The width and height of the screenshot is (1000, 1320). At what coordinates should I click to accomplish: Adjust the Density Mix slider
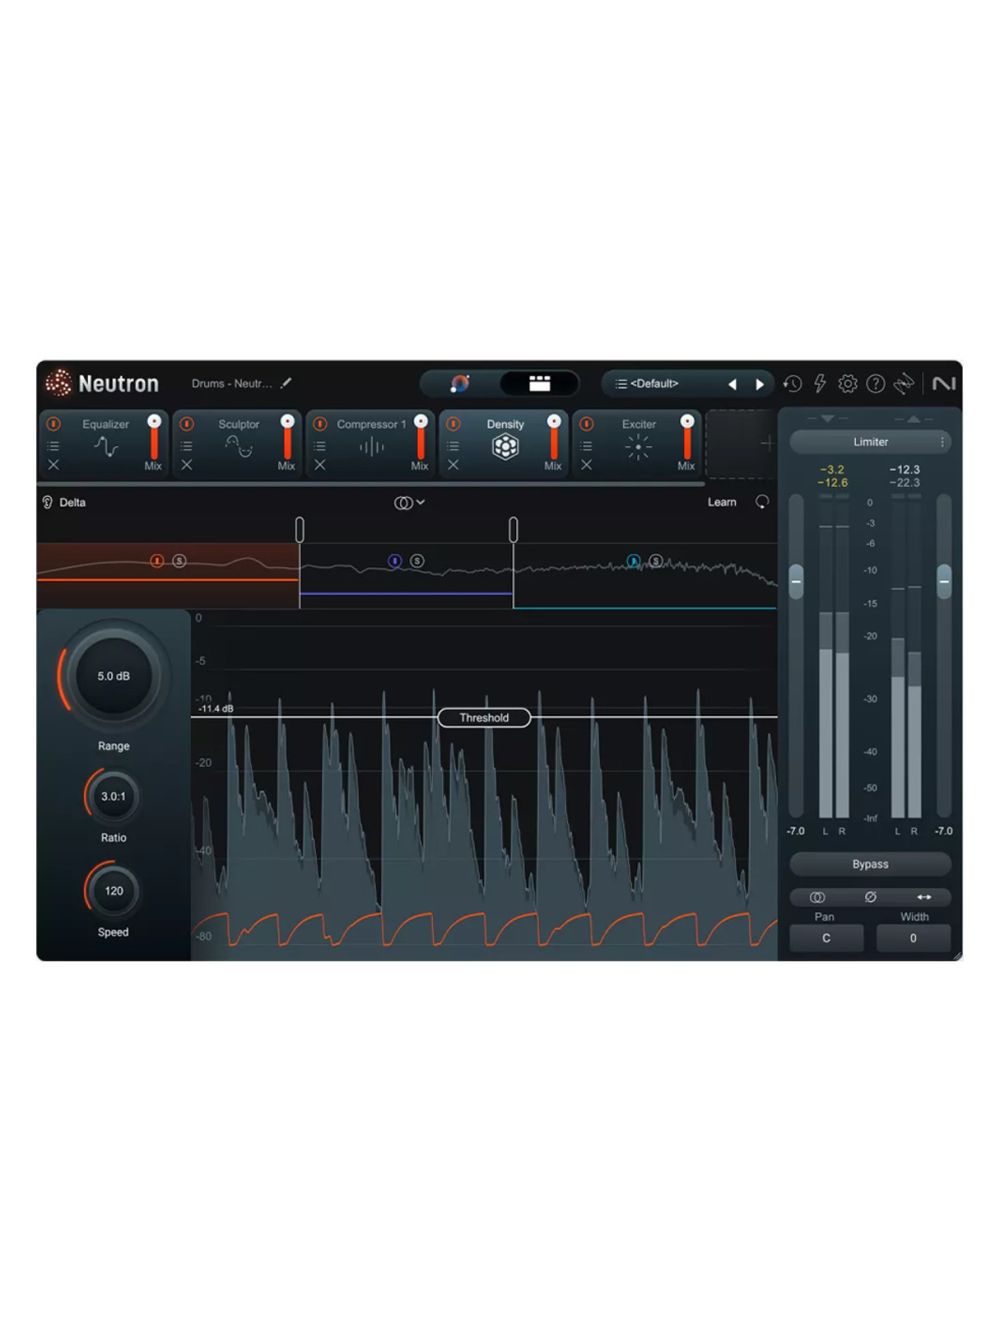tap(553, 440)
